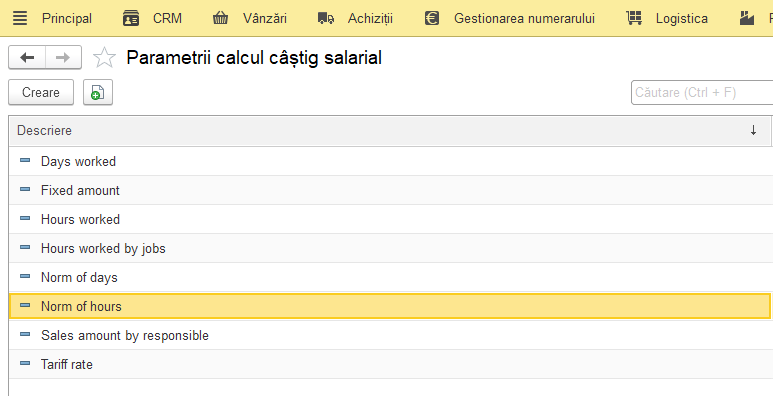The image size is (773, 396).
Task: Open the Principal menu section
Action: 67,19
